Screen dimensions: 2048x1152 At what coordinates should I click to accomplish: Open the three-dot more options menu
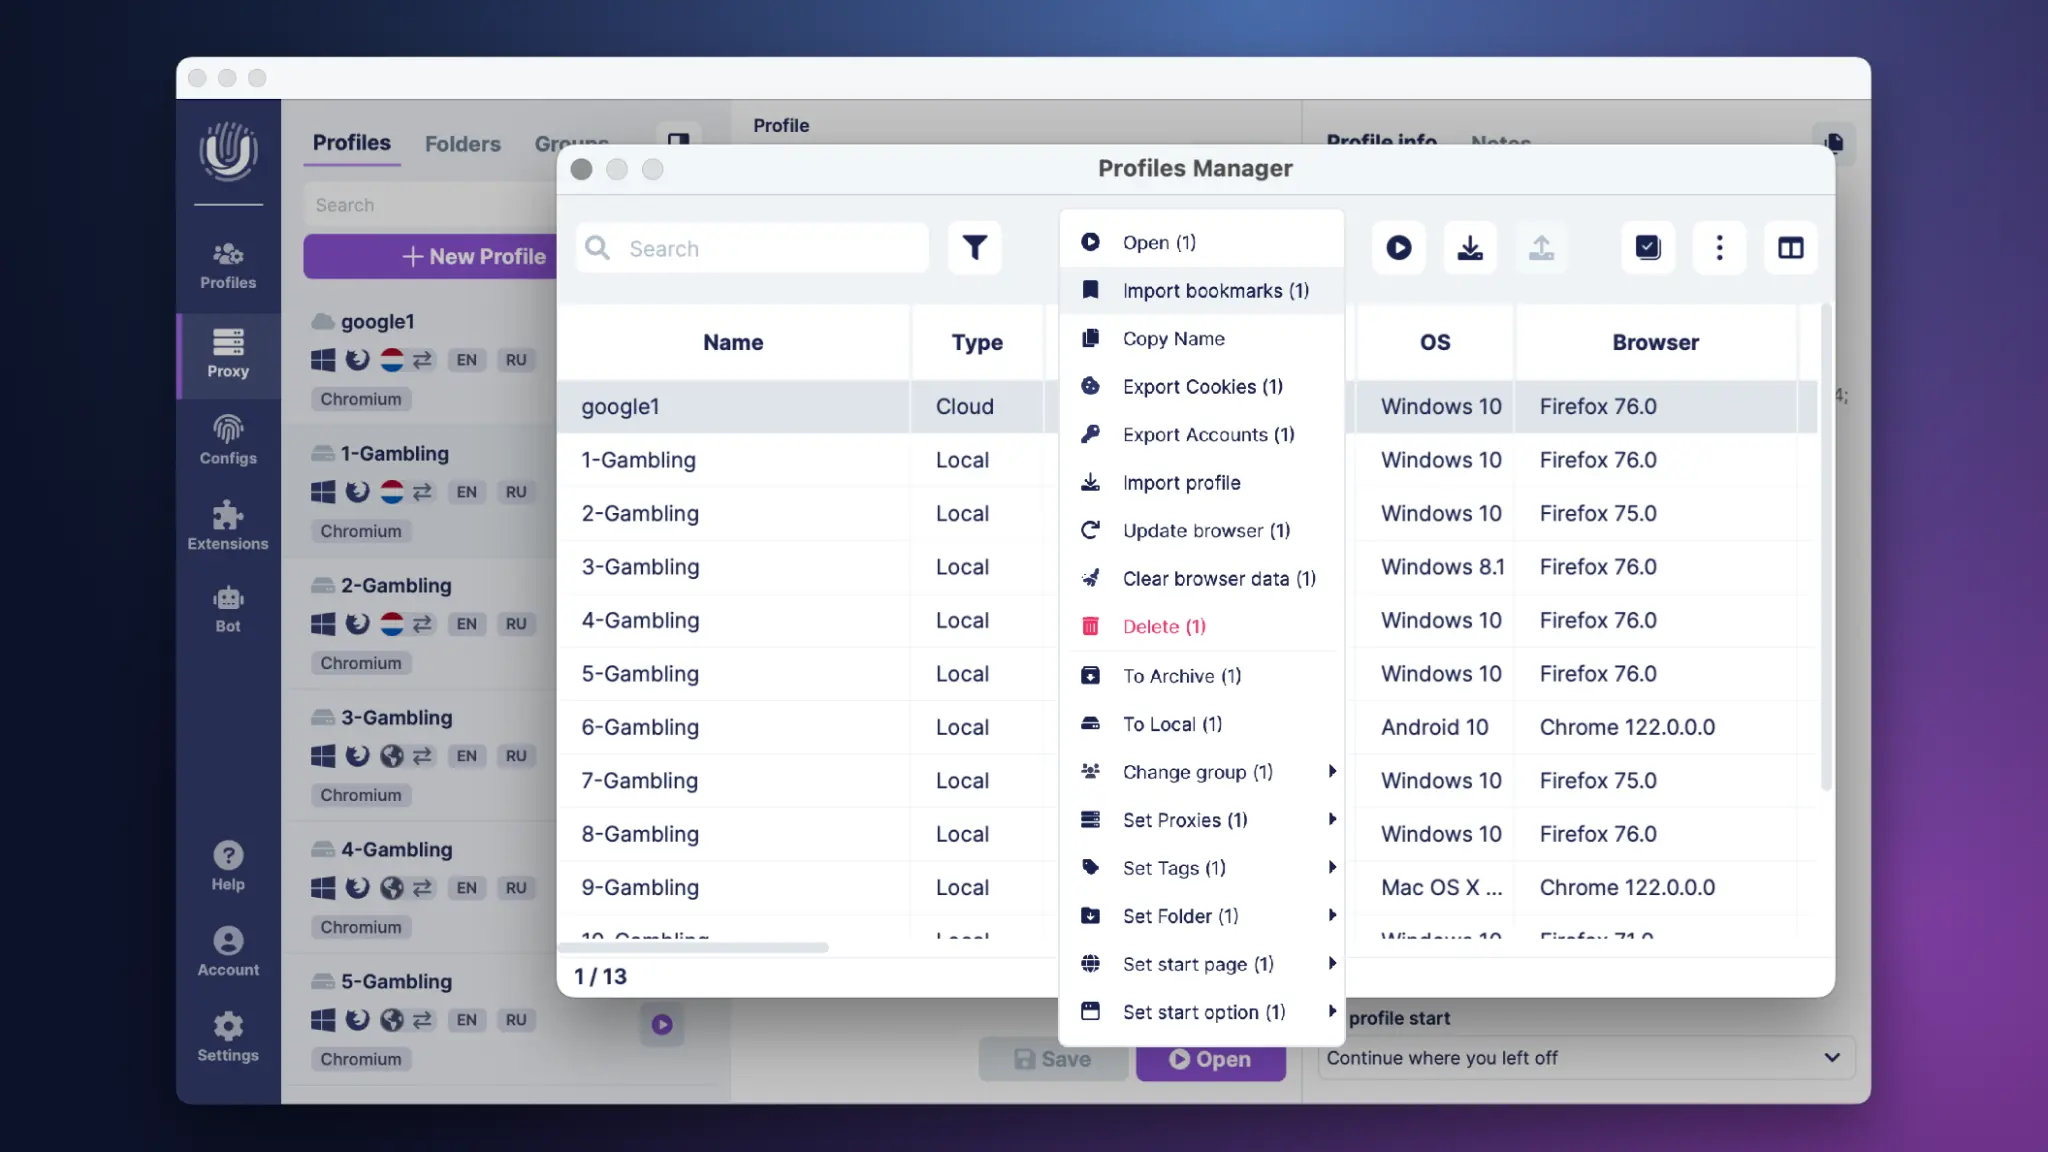[1719, 247]
